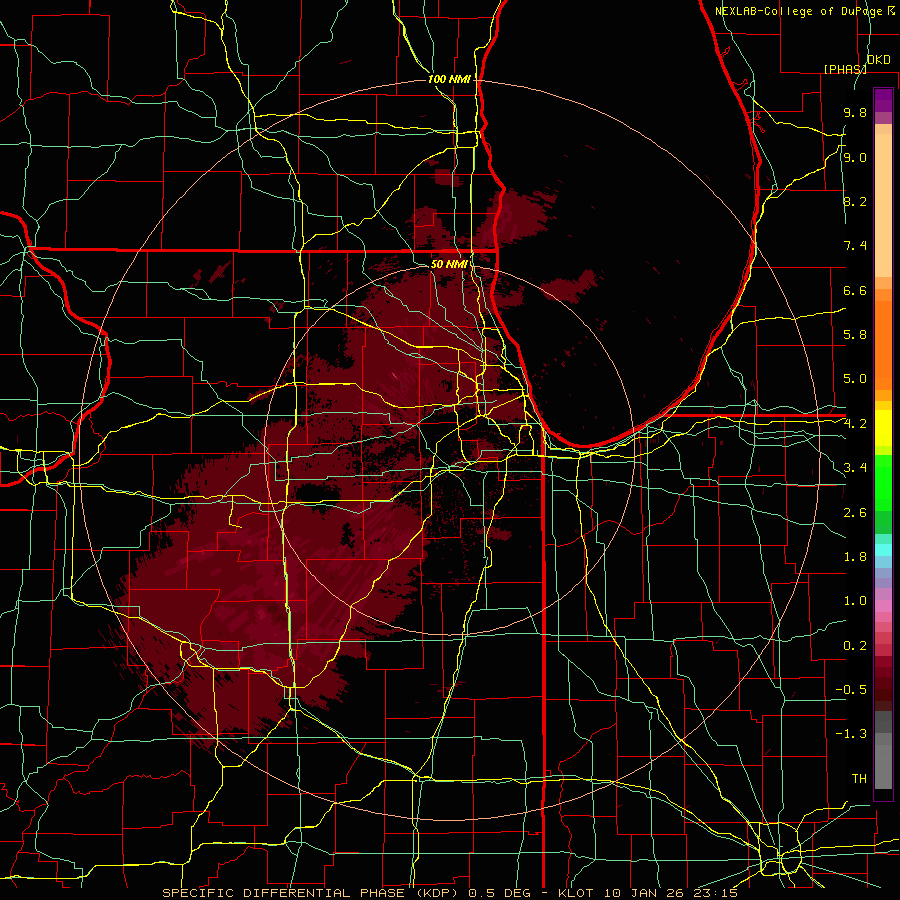900x900 pixels.
Task: Click the '50 NMI' range ring label
Action: point(449,264)
